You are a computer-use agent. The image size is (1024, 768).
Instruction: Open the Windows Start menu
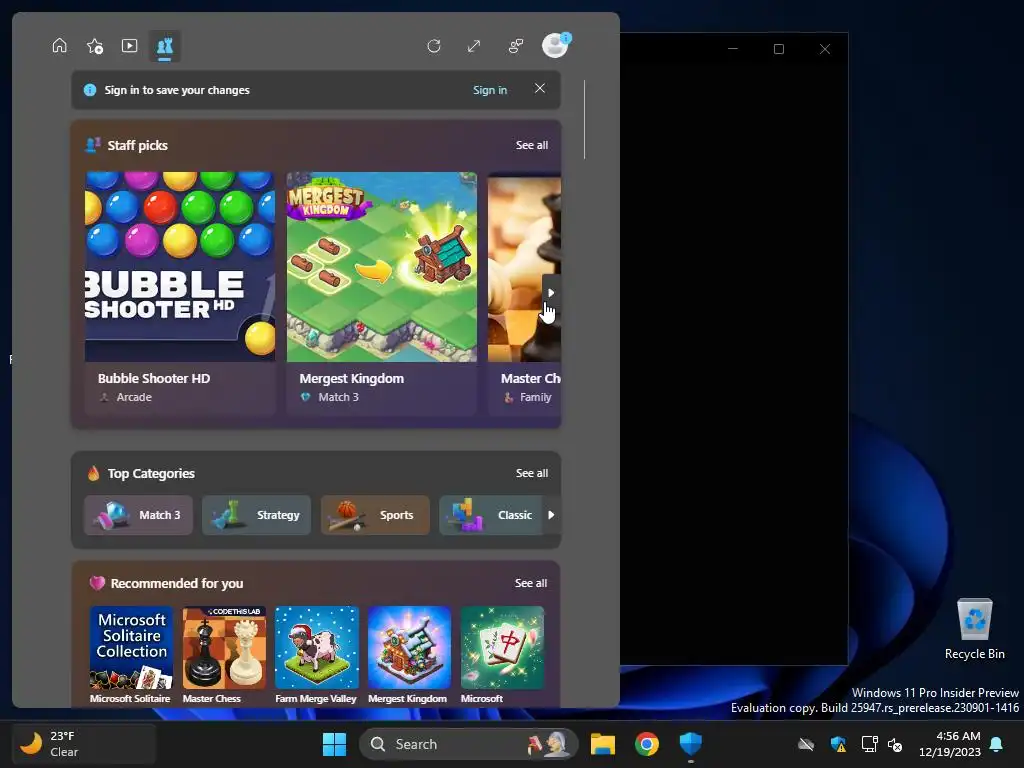[x=334, y=744]
